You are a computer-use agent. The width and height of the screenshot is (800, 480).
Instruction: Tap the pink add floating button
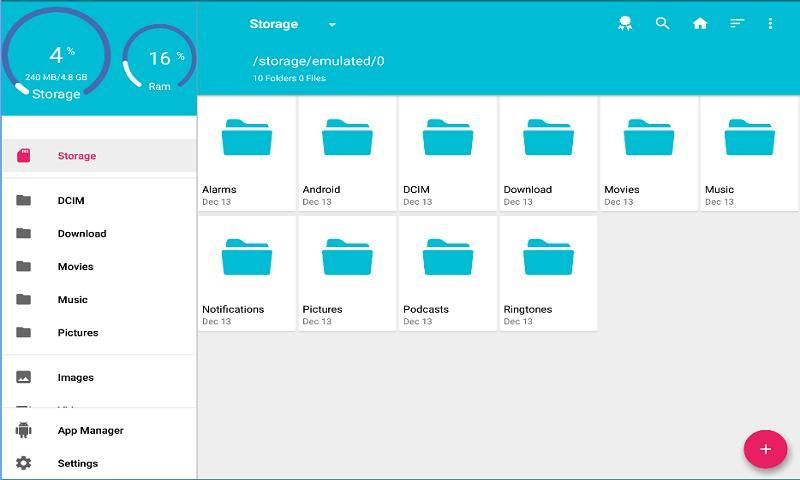765,449
